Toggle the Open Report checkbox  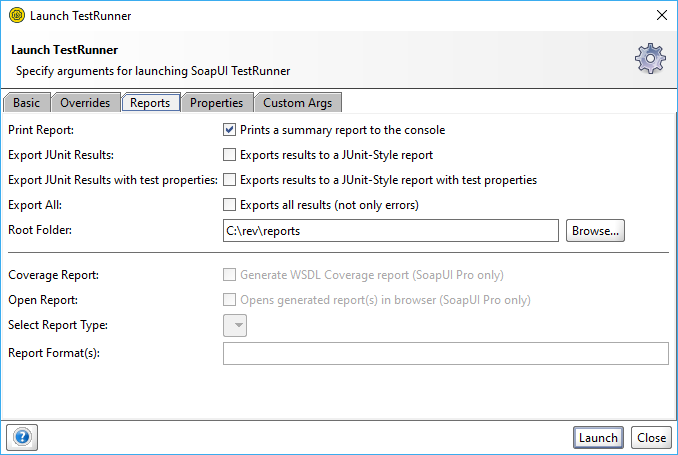click(x=229, y=300)
